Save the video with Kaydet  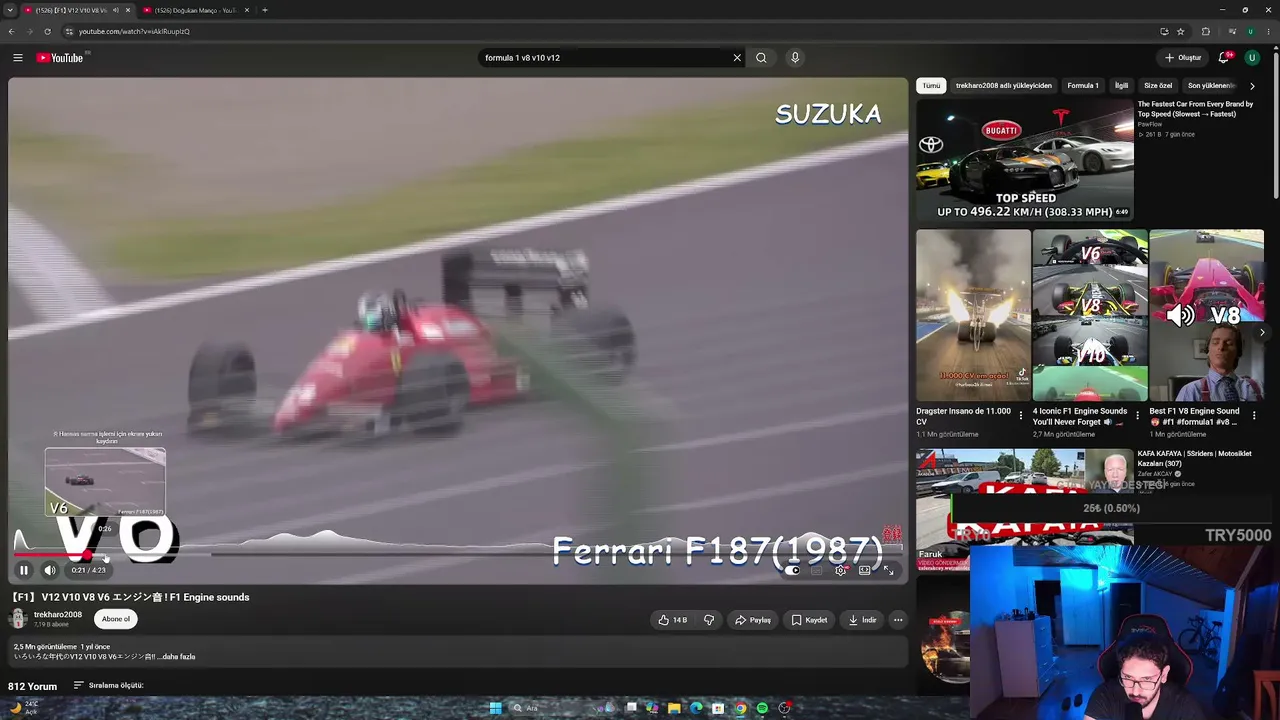[x=809, y=620]
